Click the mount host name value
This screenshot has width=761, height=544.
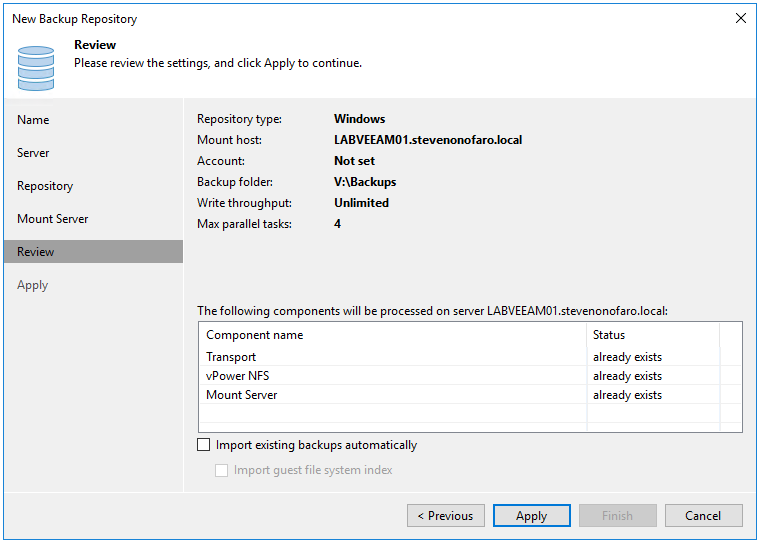click(427, 140)
